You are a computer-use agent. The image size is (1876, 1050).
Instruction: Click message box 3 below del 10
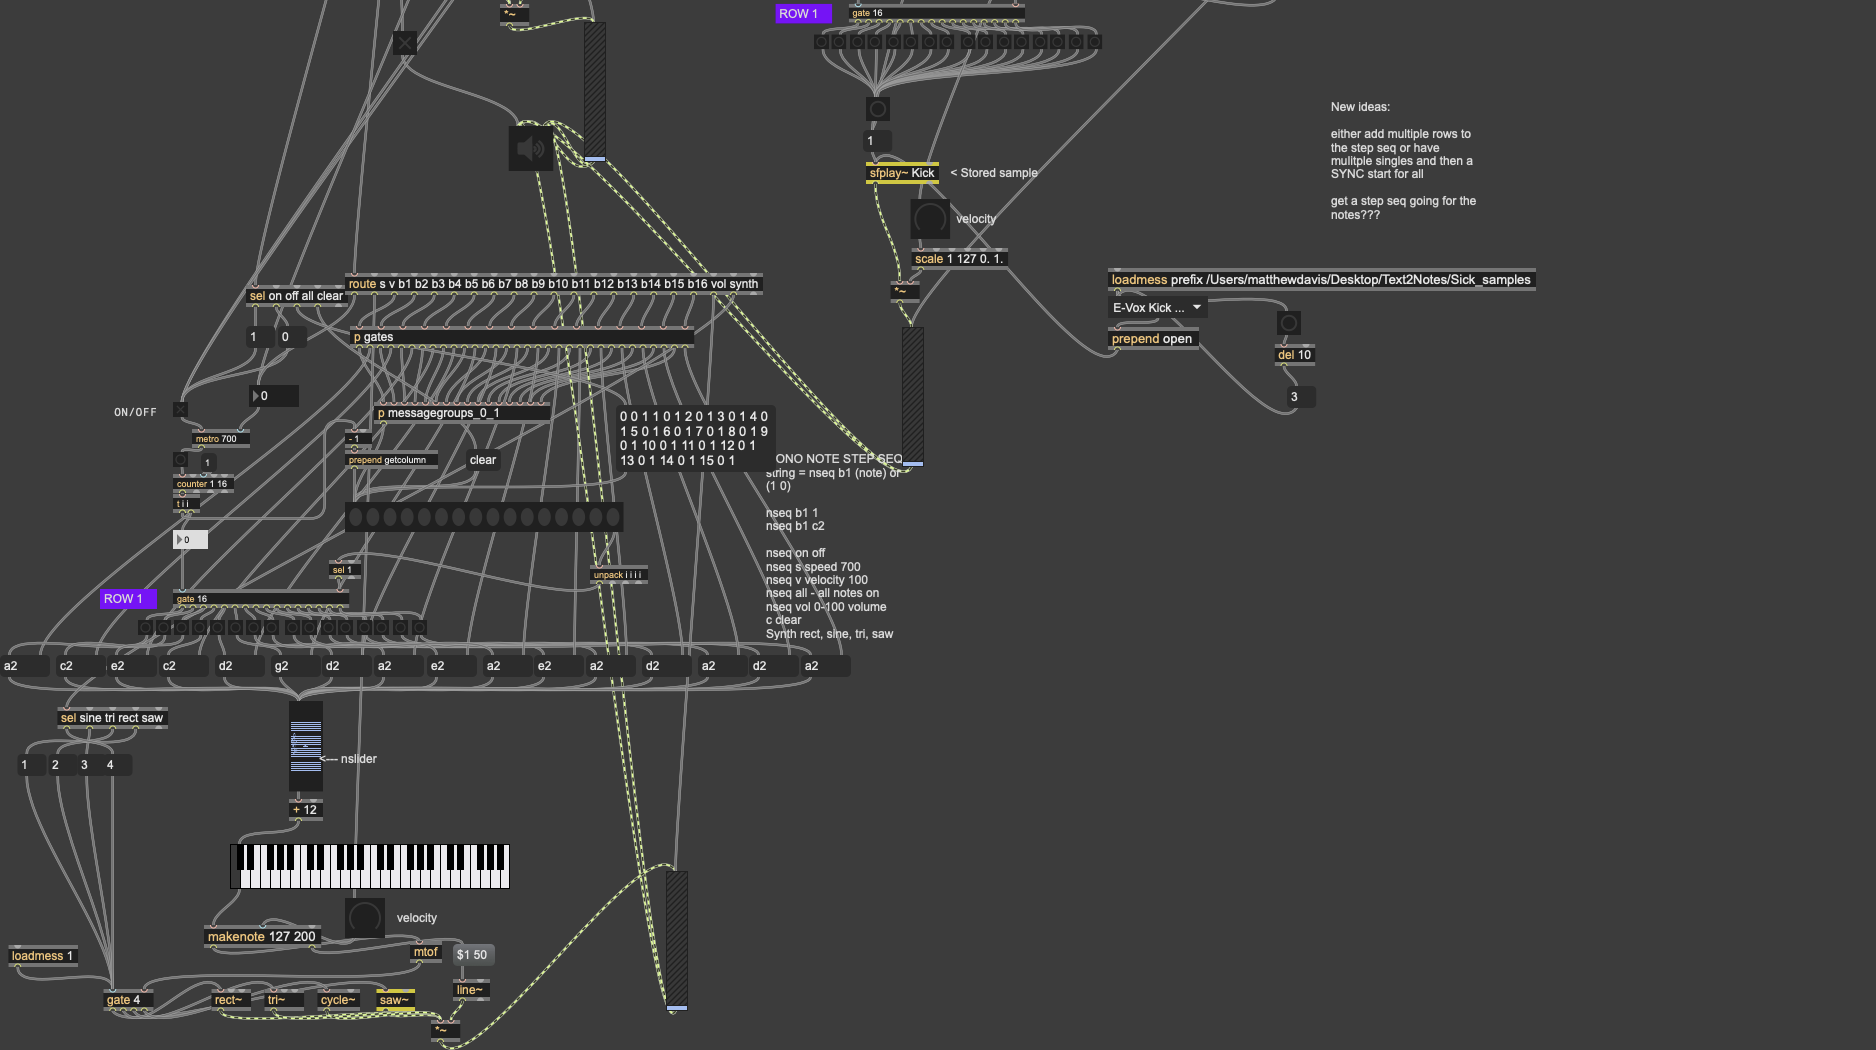(x=1301, y=397)
